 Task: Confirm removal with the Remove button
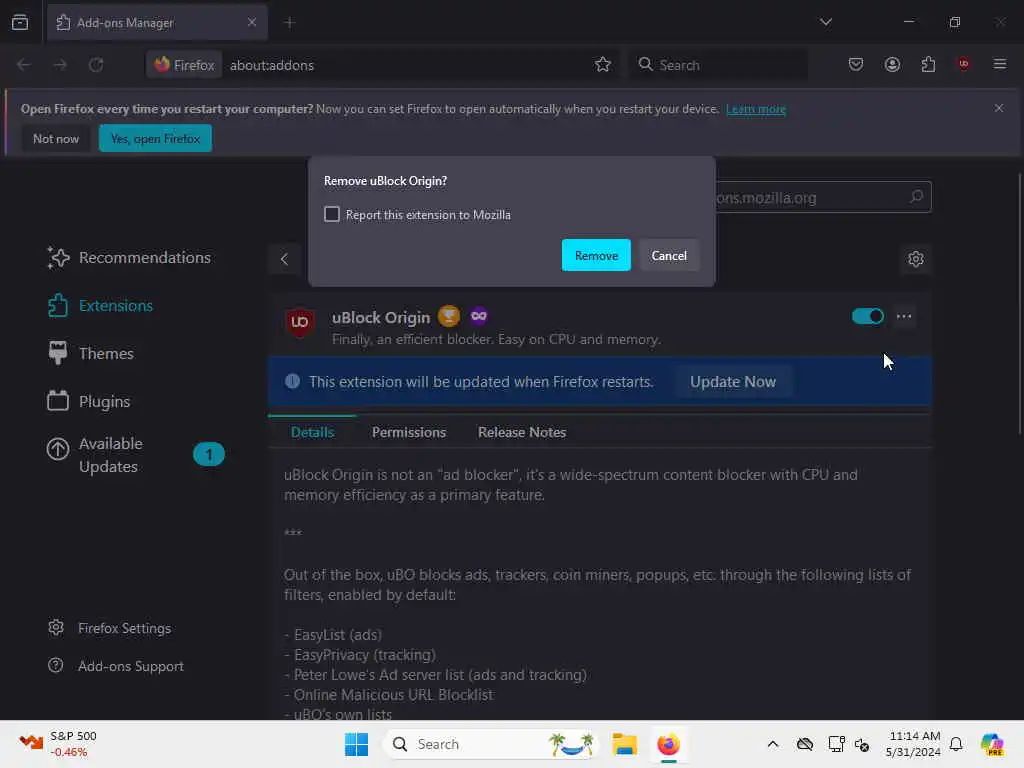[x=596, y=255]
